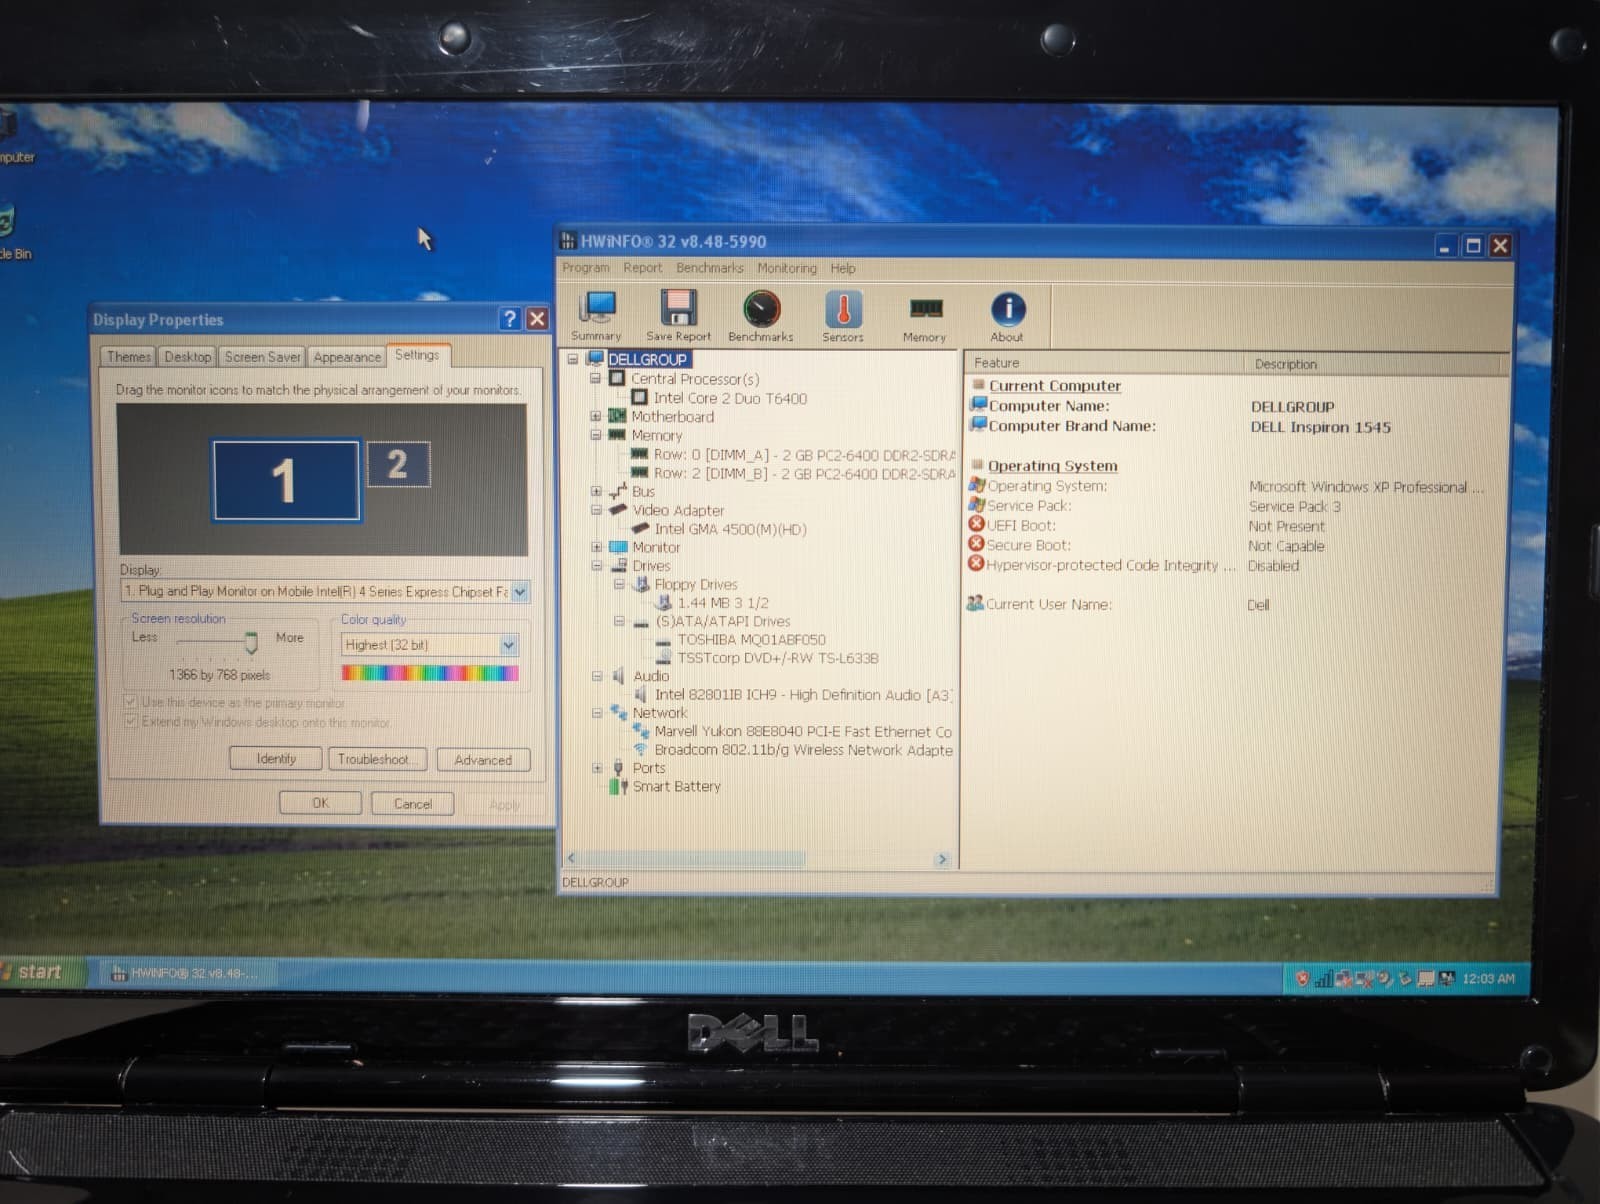Select the Marvell Yukon Ethernet adapter
Image resolution: width=1600 pixels, height=1204 pixels.
(x=803, y=732)
